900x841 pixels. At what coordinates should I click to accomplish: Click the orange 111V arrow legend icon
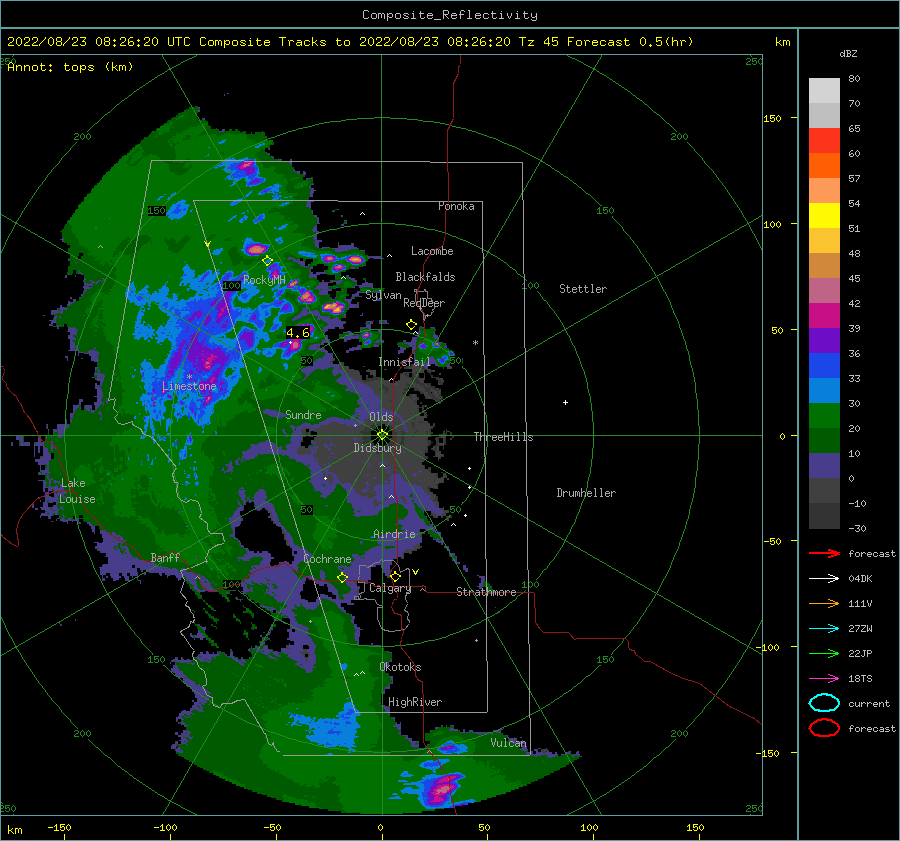[x=824, y=603]
